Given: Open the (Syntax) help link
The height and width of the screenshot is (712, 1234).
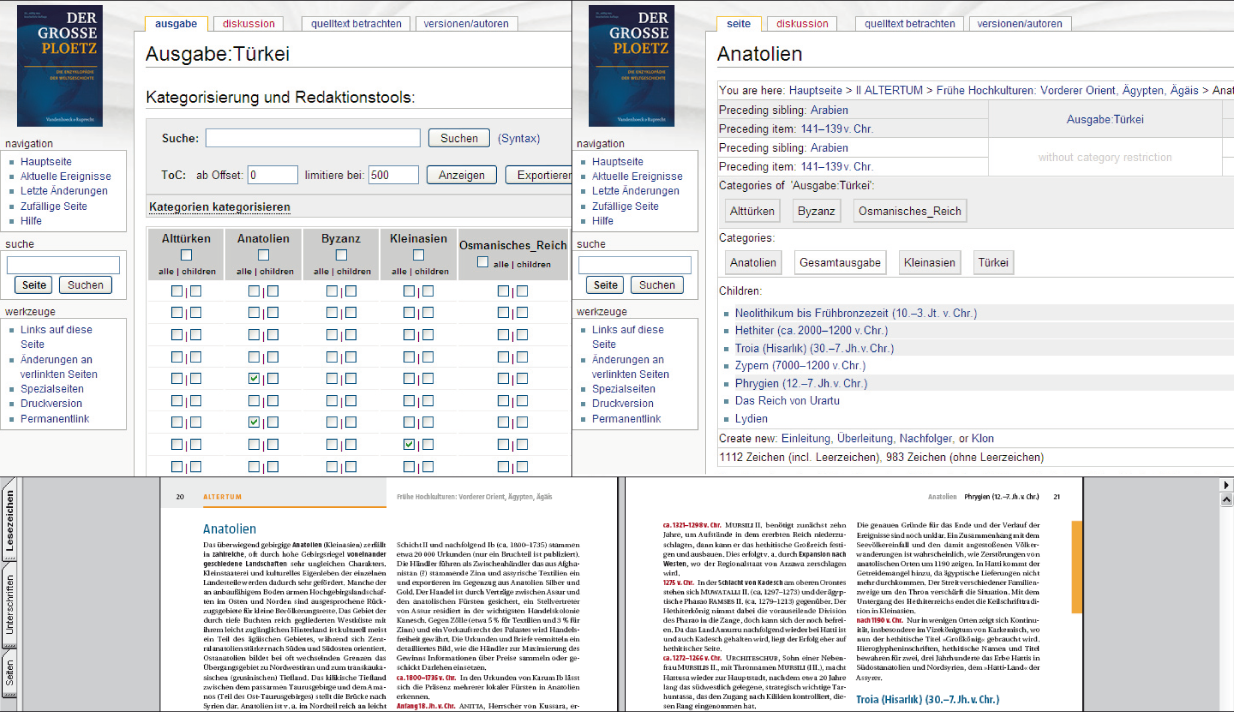Looking at the screenshot, I should (x=519, y=139).
